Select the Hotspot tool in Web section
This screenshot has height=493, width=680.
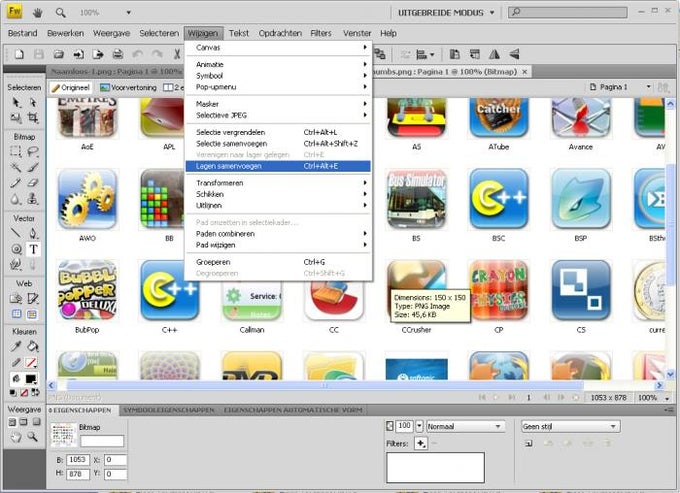[x=16, y=298]
